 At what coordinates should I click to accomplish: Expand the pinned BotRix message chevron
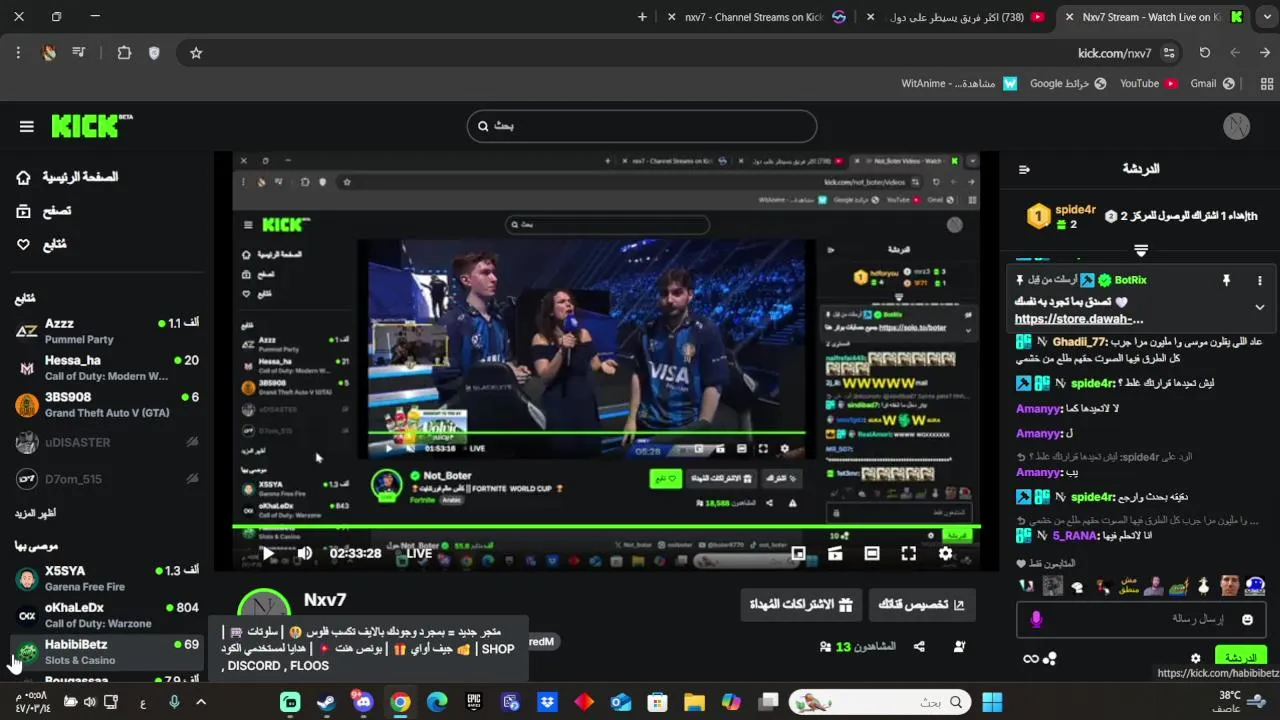coord(1260,307)
